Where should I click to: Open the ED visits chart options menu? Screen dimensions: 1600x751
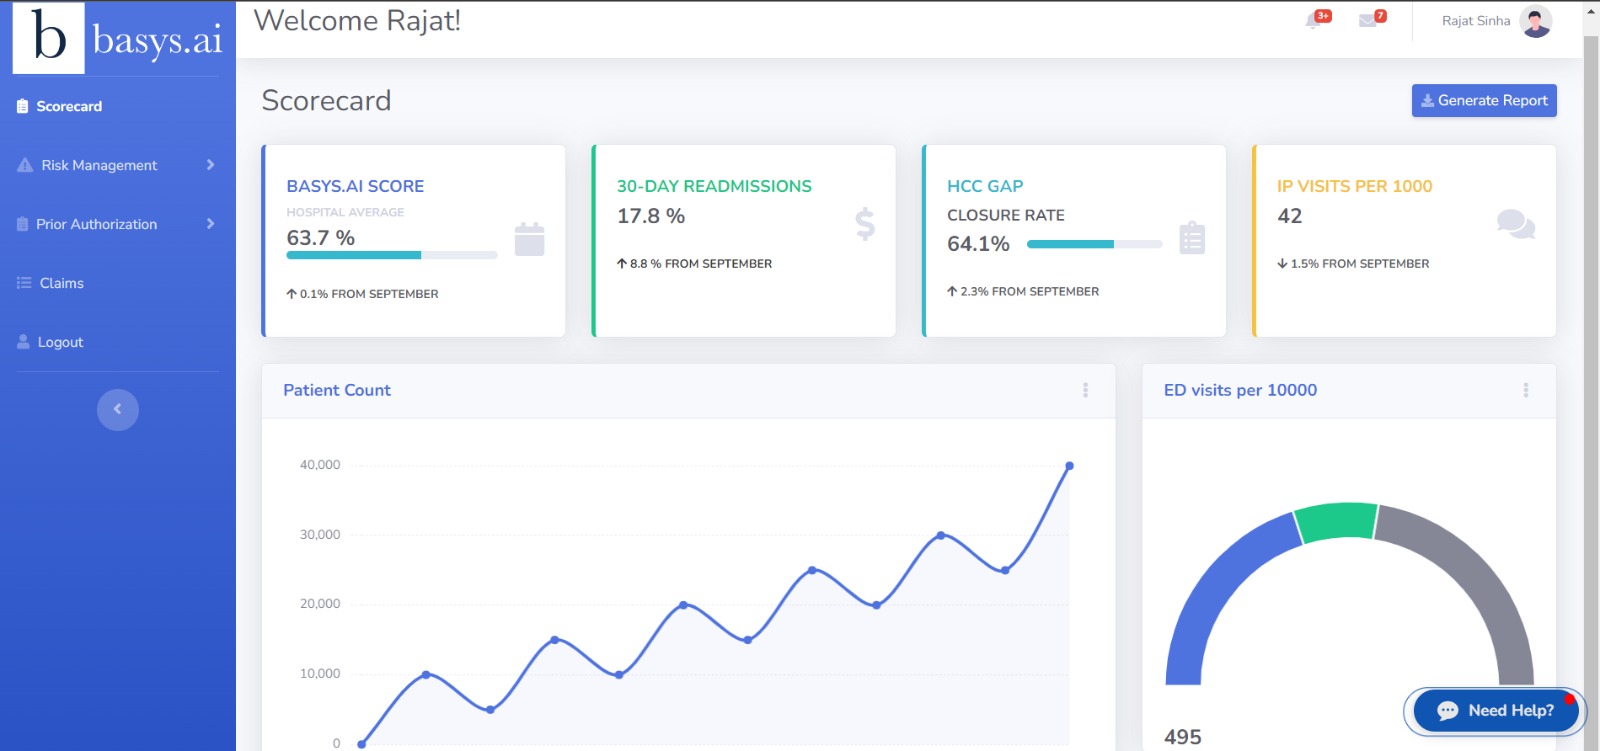pyautogui.click(x=1526, y=390)
